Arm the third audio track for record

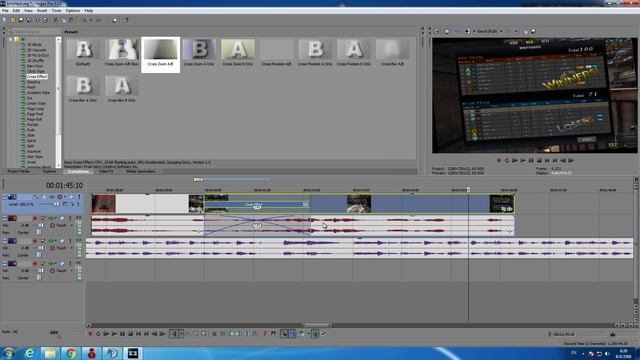tap(35, 264)
